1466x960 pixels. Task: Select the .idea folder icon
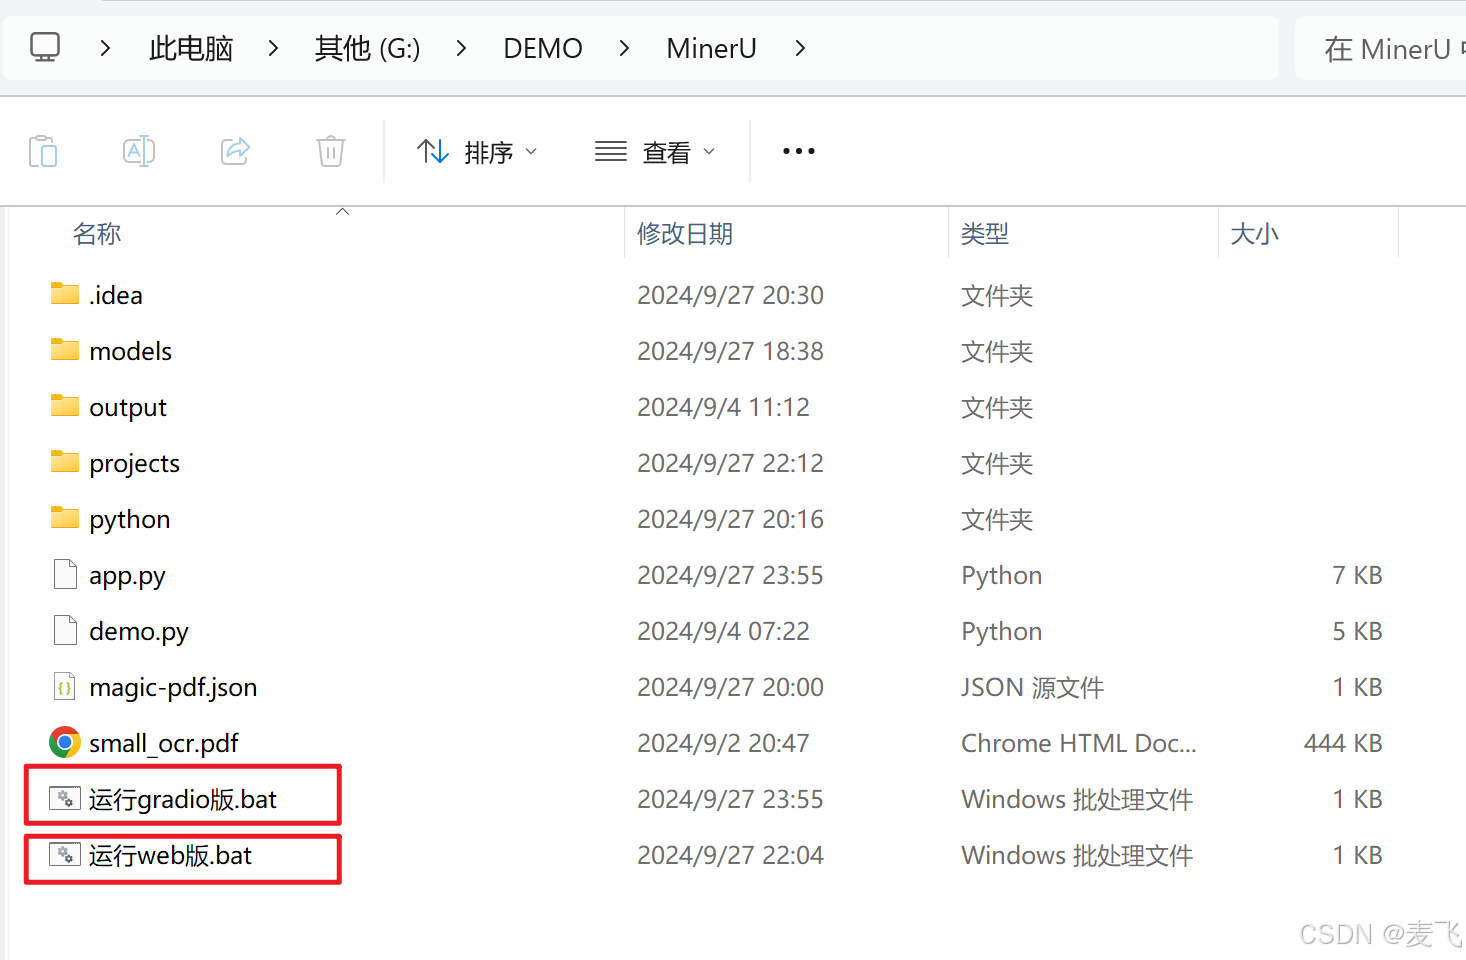click(65, 294)
